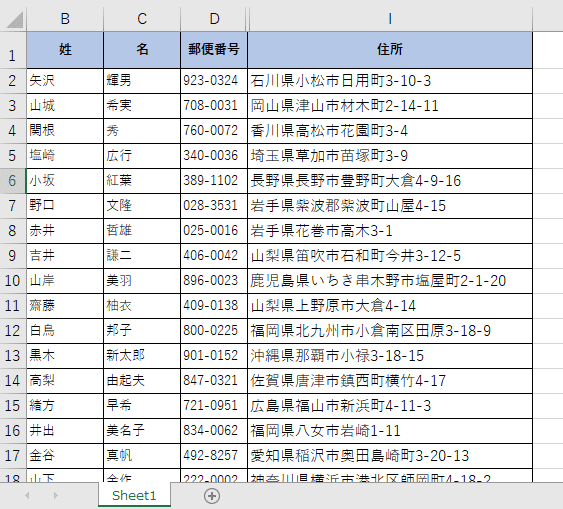563x509 pixels.
Task: Select cell containing 齋藤
Action: coord(65,306)
